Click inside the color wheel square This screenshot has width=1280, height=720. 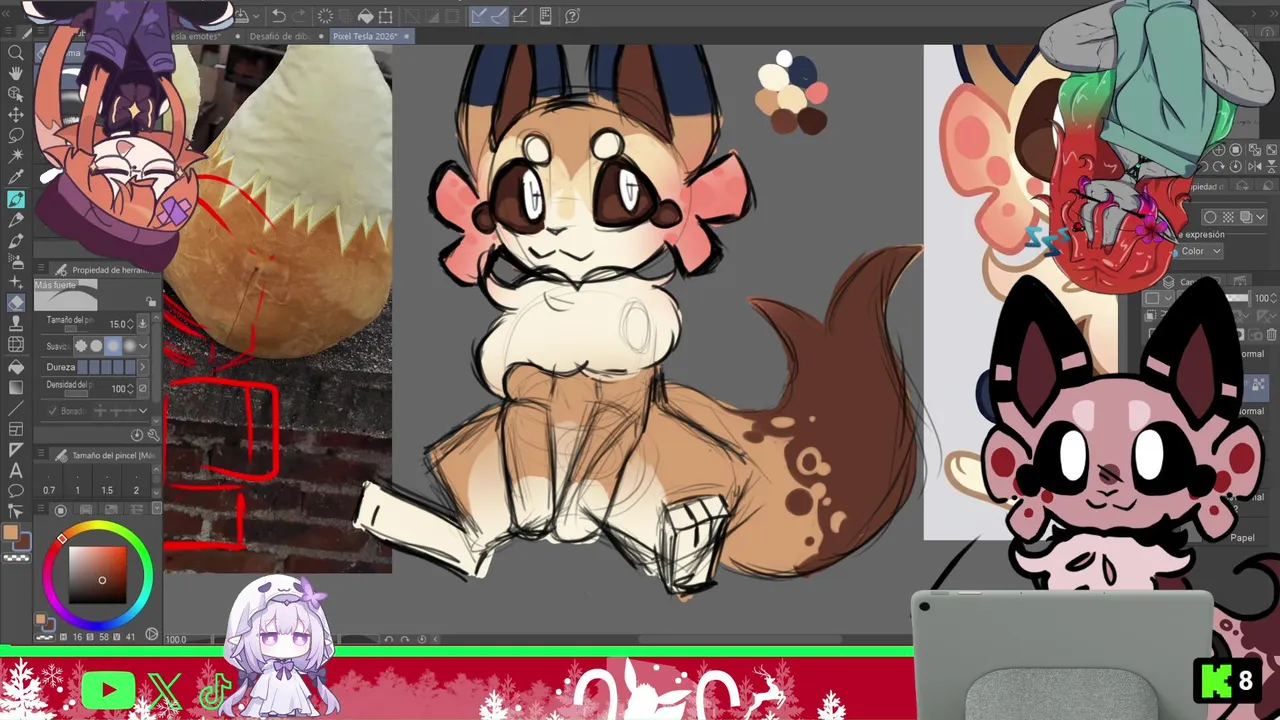(x=98, y=575)
